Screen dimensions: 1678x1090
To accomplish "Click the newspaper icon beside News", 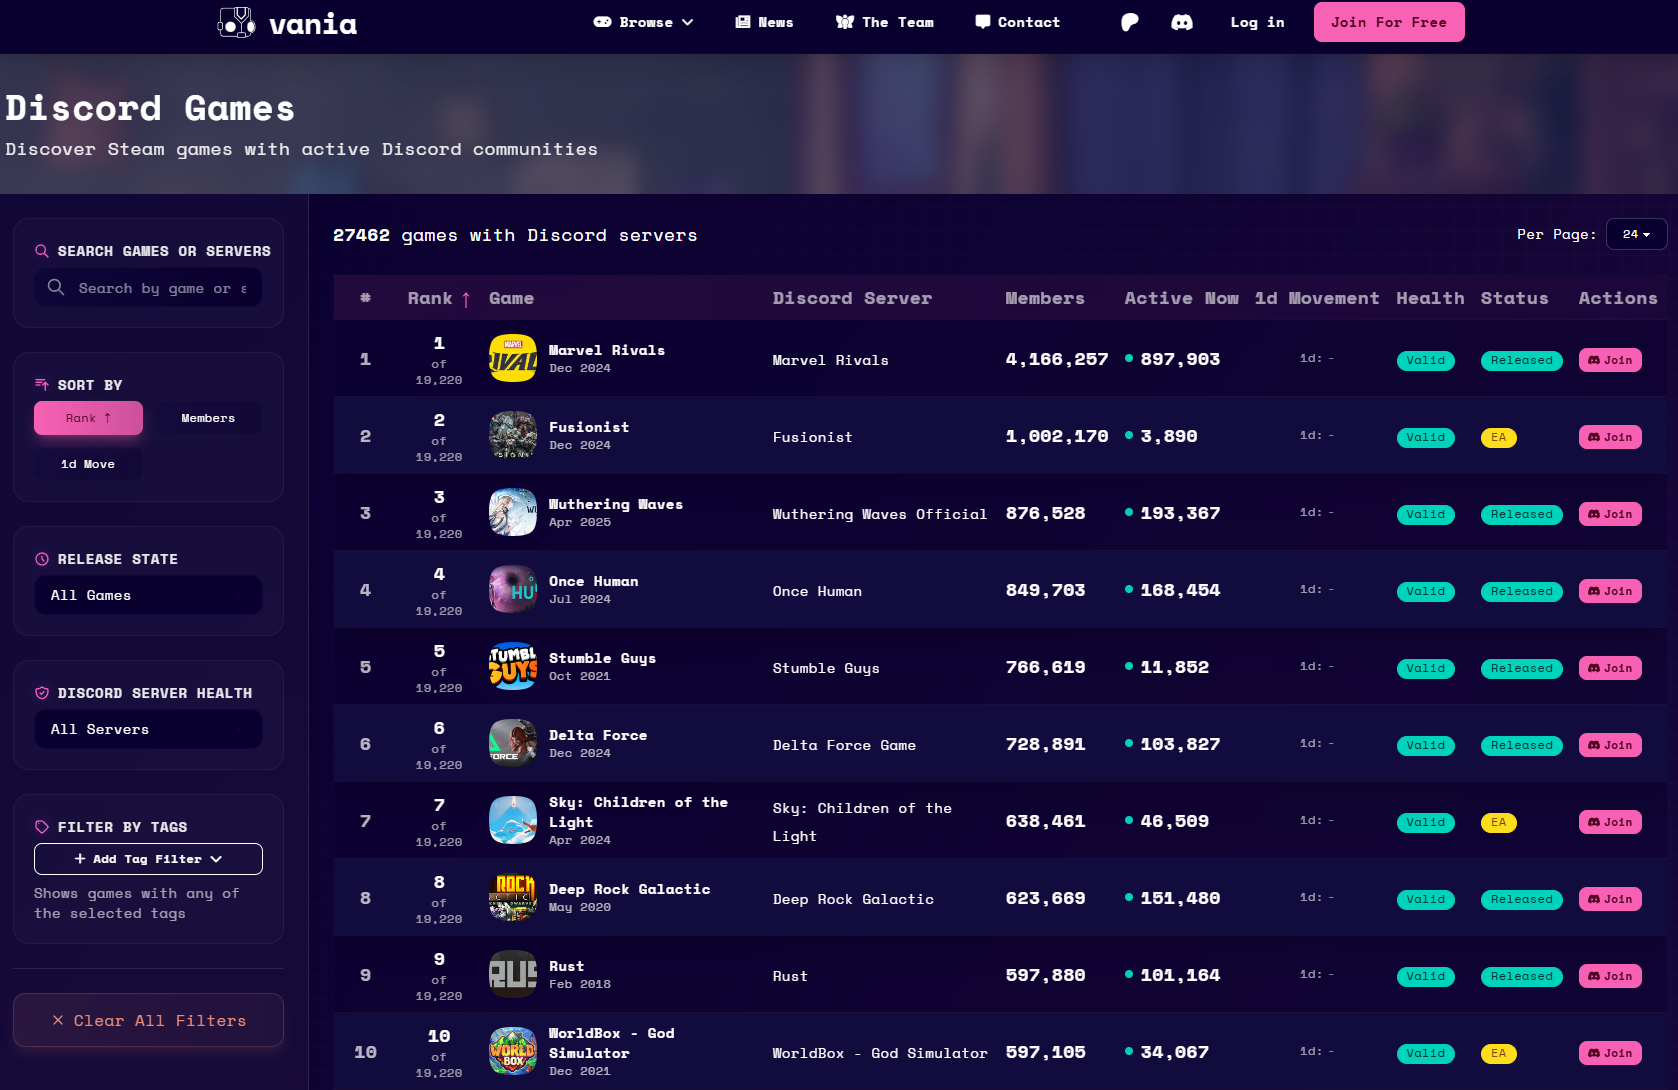I will click(741, 21).
